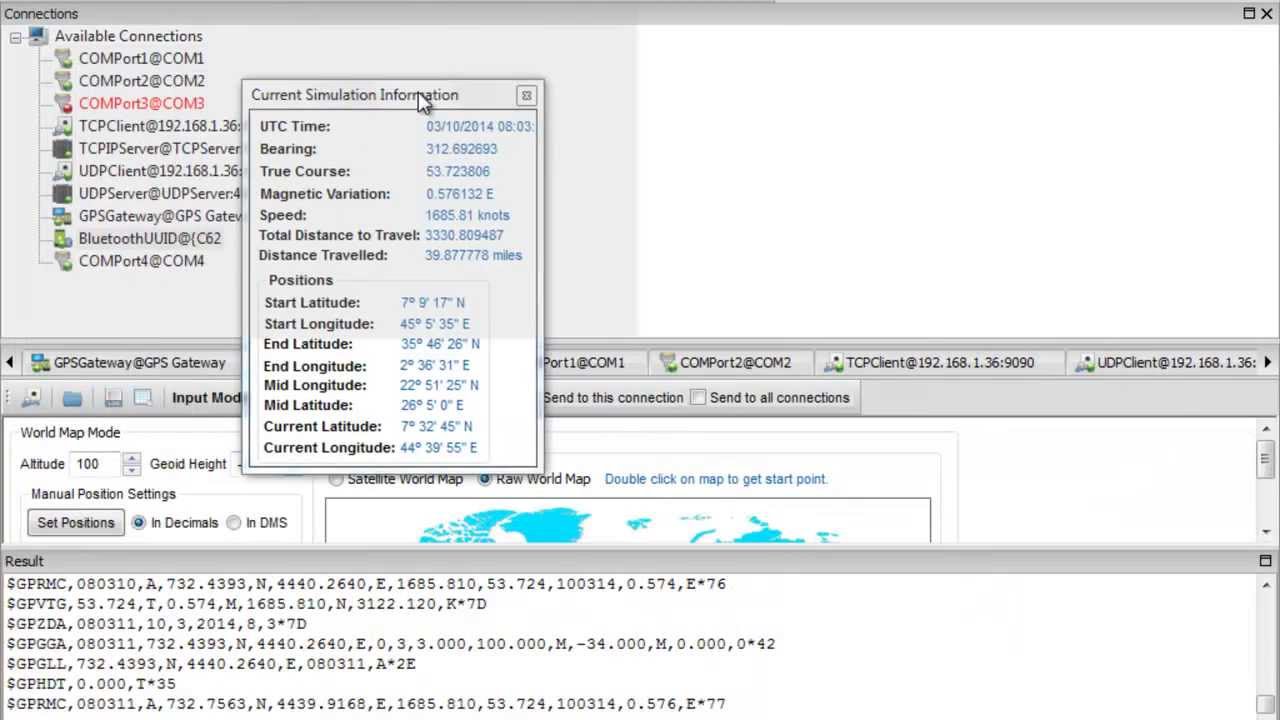Switch to the GPSGateway@GPS Gateway tab
The width and height of the screenshot is (1280, 720).
click(128, 362)
